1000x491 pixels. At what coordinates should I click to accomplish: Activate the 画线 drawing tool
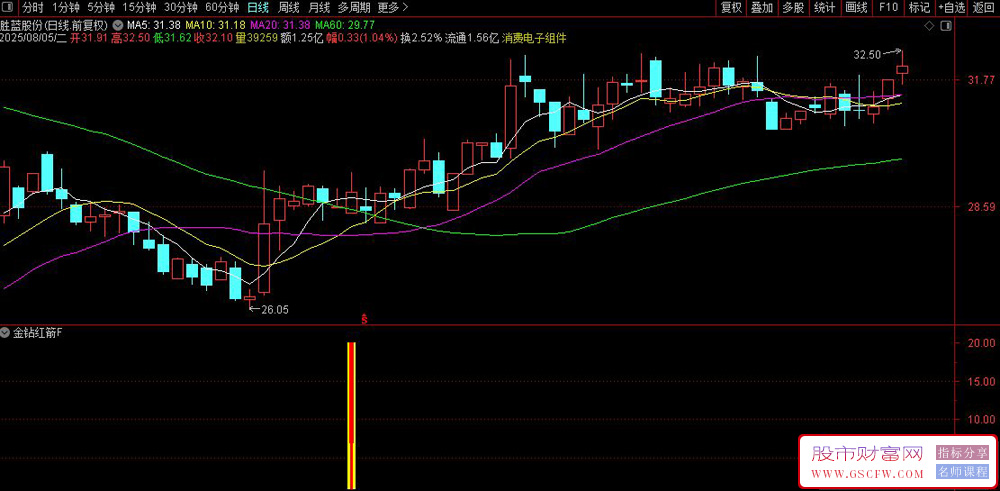tap(856, 8)
